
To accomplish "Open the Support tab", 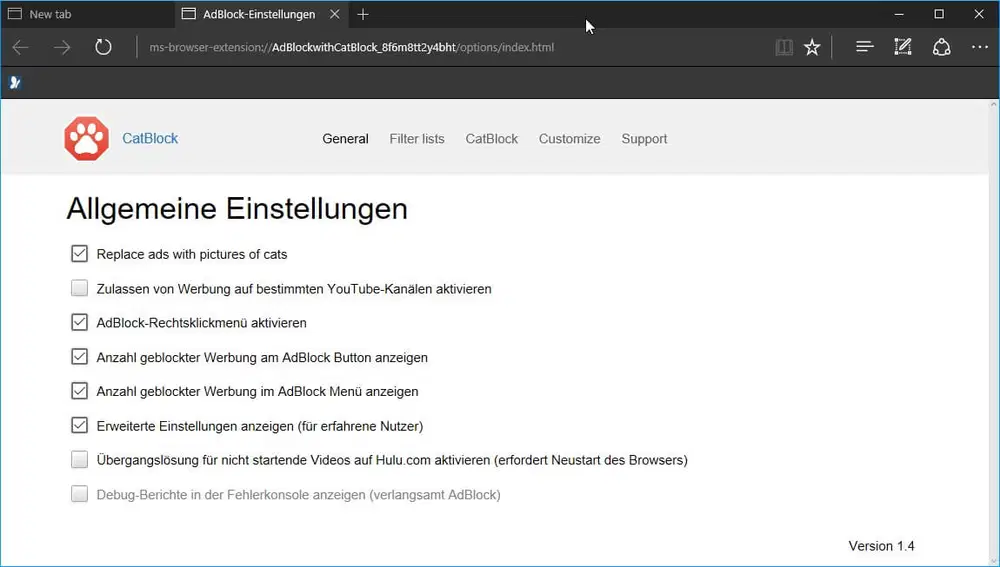I will pyautogui.click(x=644, y=138).
